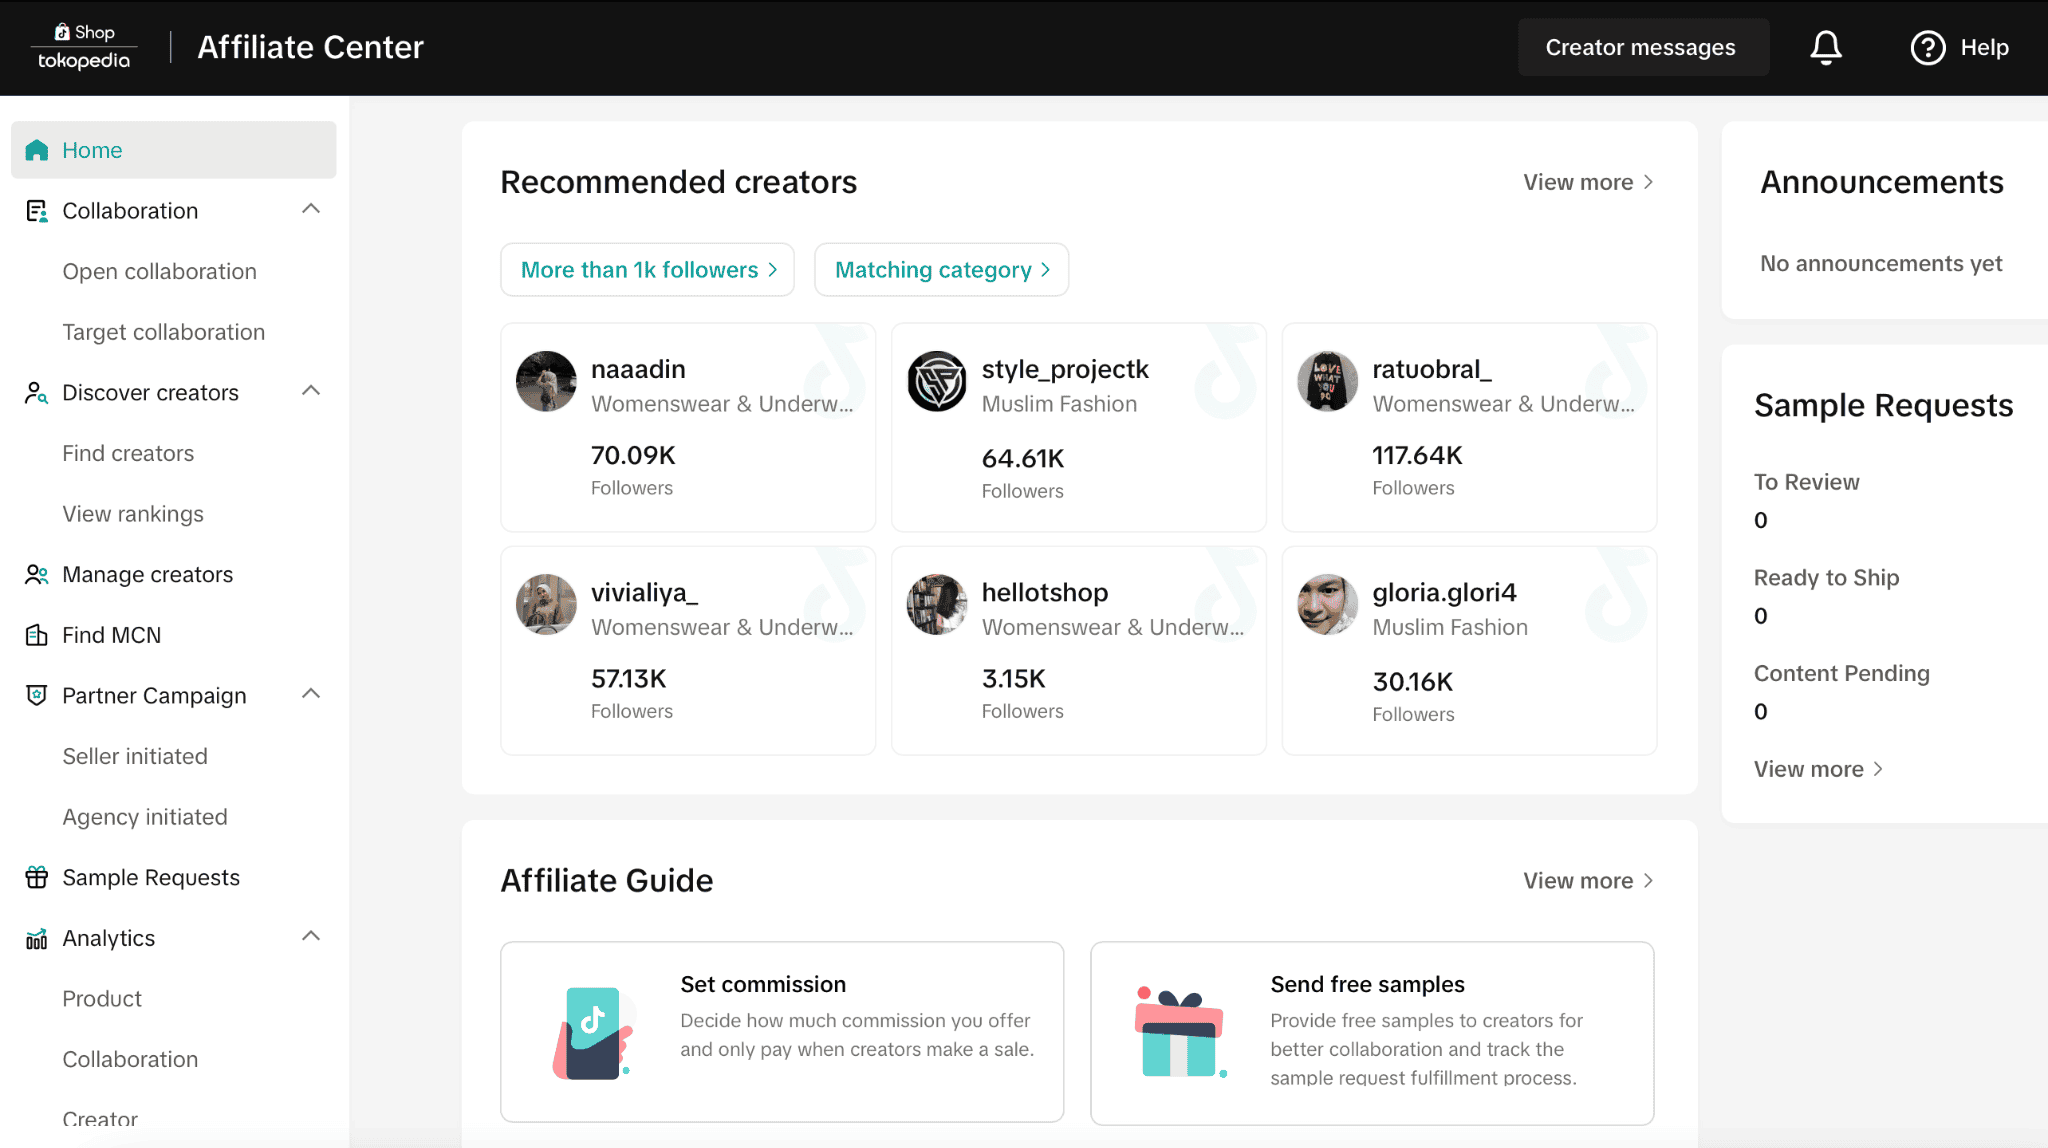This screenshot has width=2048, height=1148.
Task: Click the Recommended creators View more arrow
Action: coord(1649,182)
